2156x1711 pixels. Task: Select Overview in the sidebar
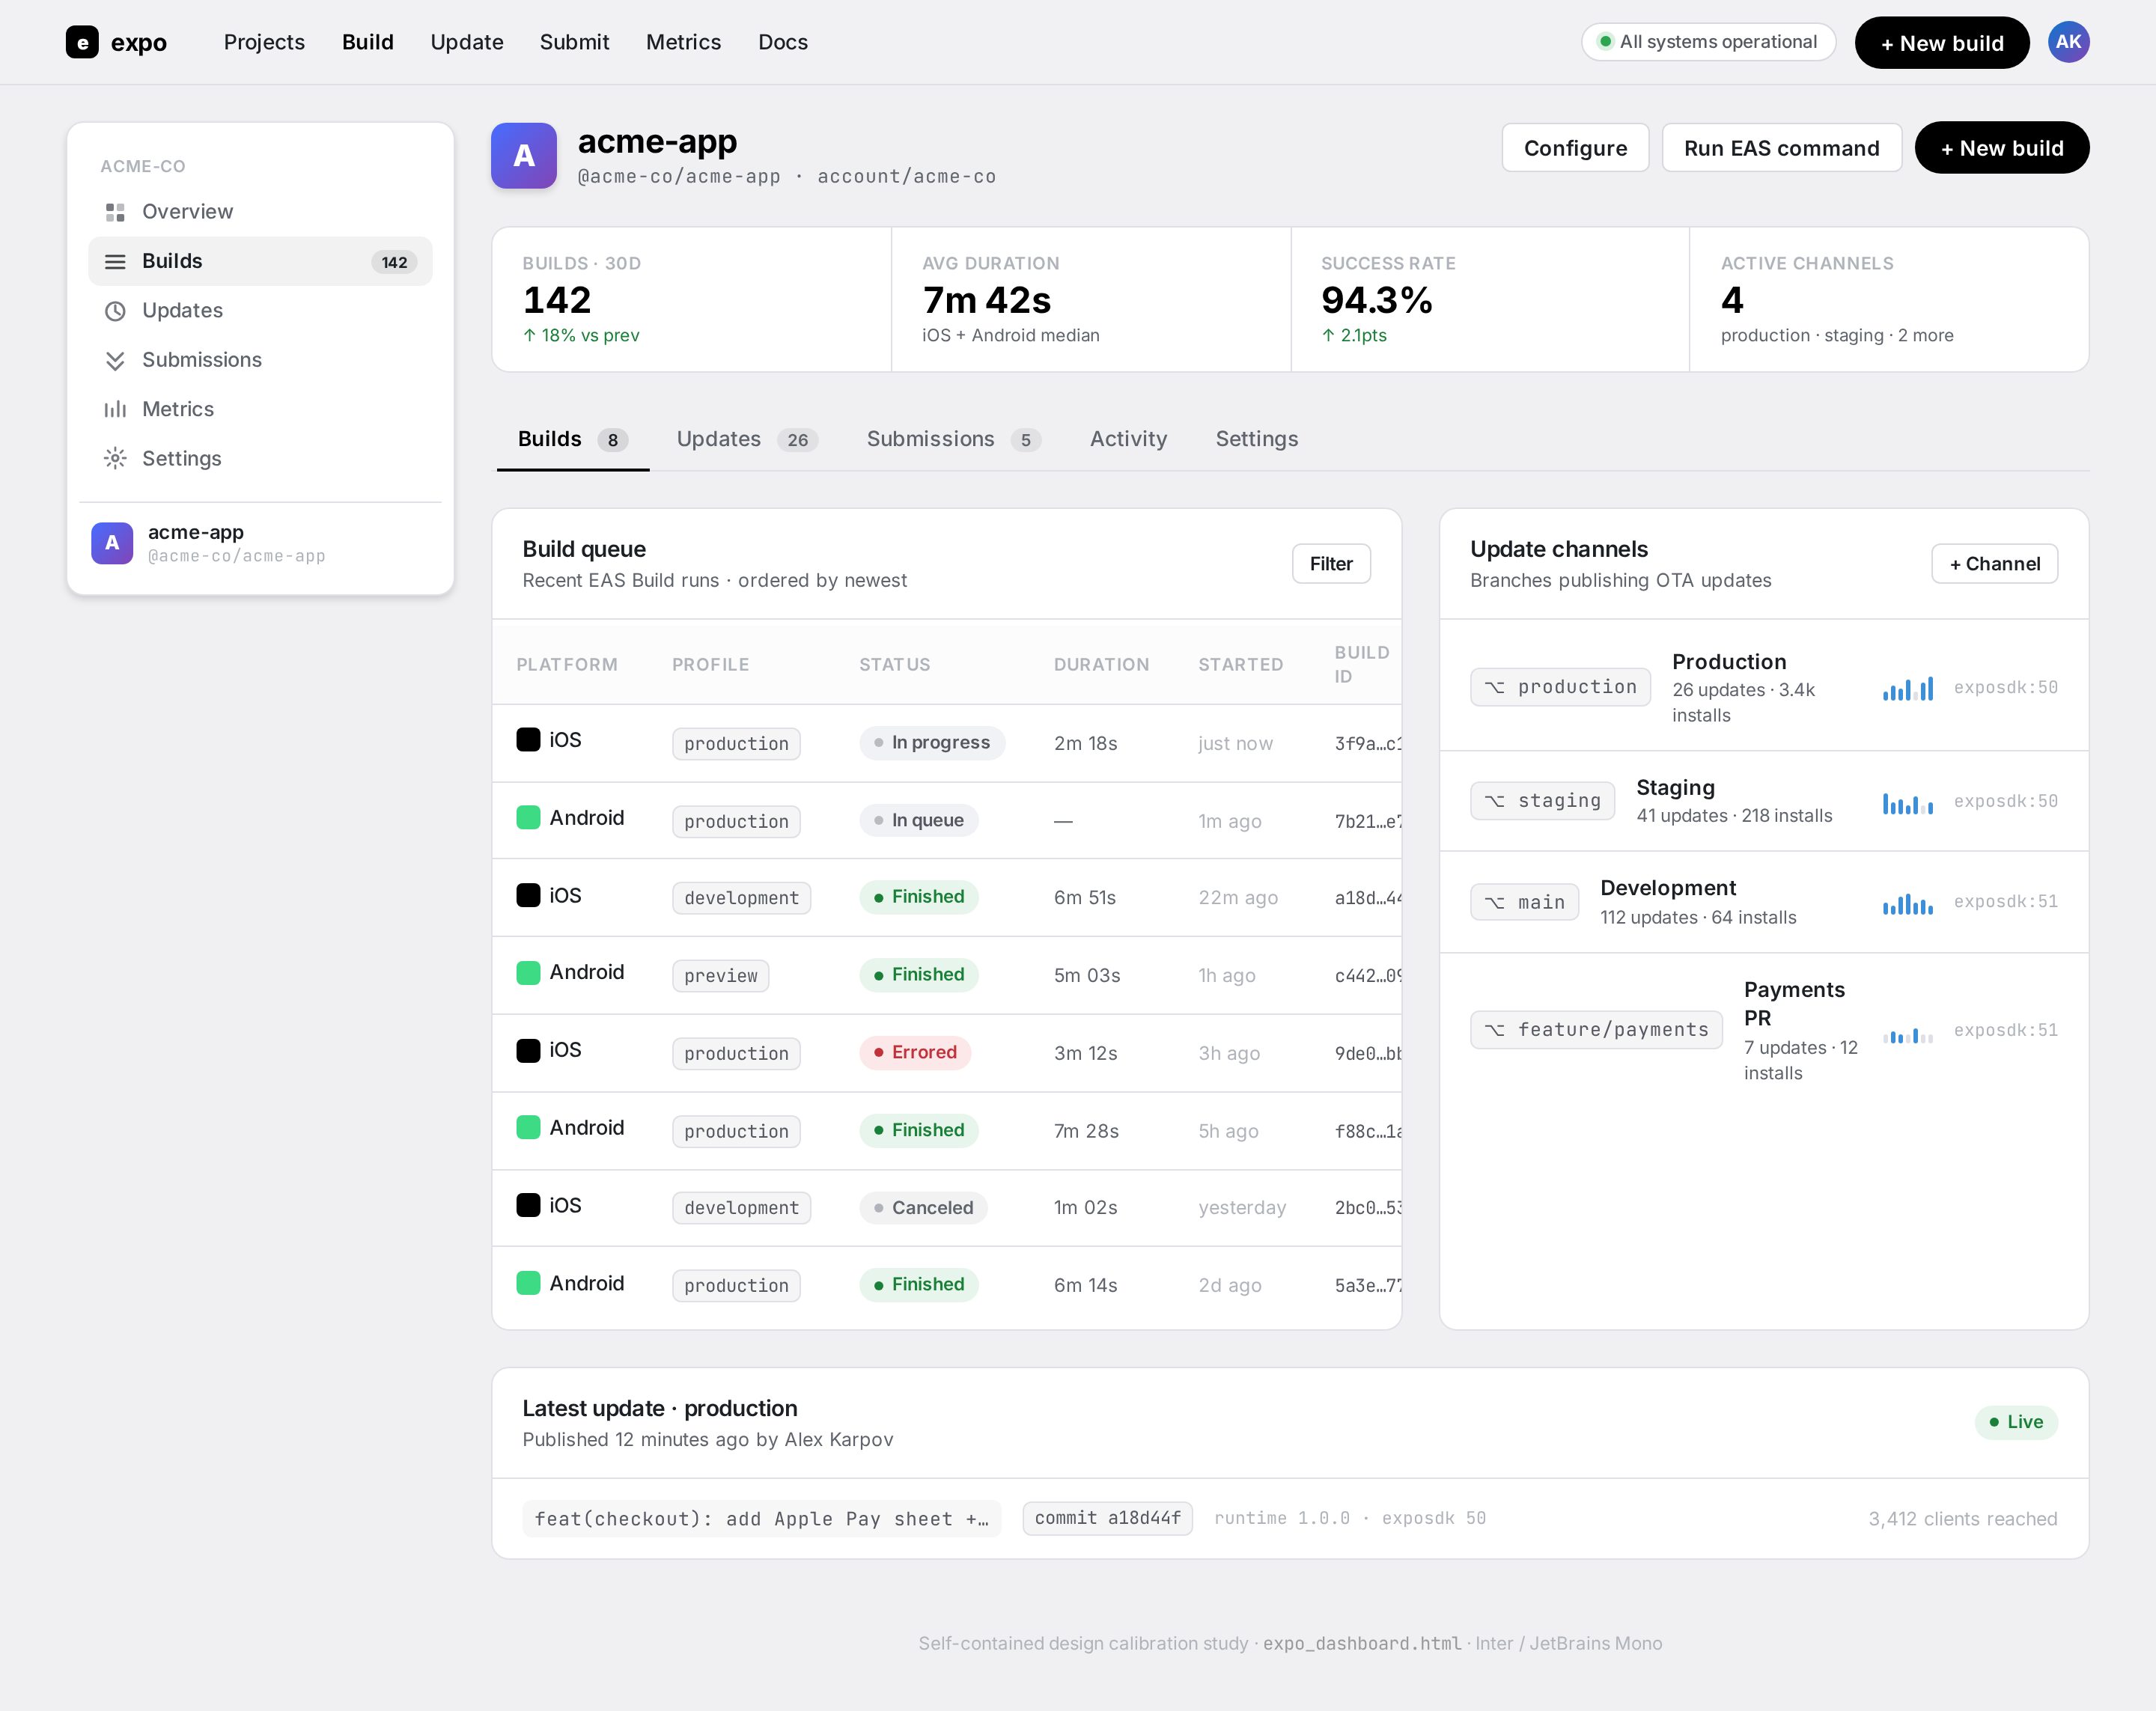pyautogui.click(x=260, y=212)
